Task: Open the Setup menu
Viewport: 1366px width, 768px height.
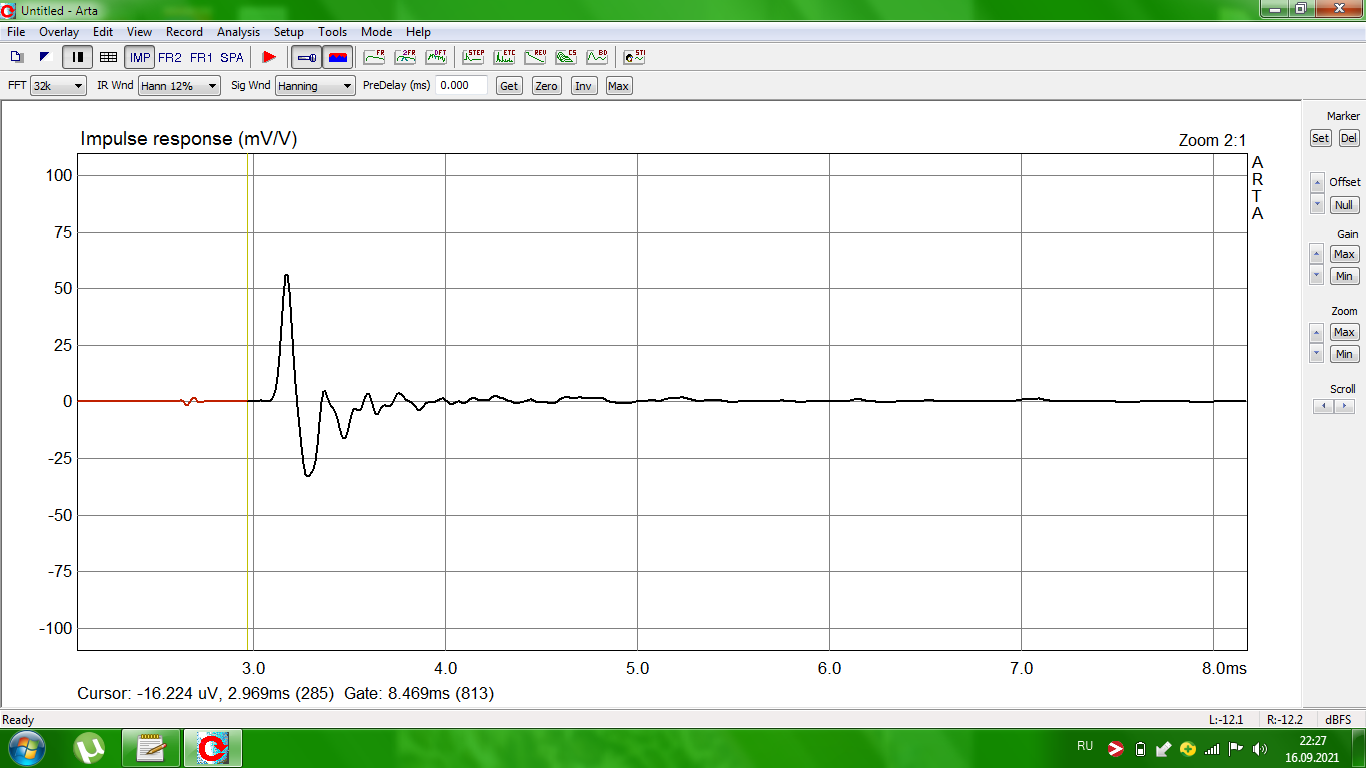Action: tap(289, 32)
